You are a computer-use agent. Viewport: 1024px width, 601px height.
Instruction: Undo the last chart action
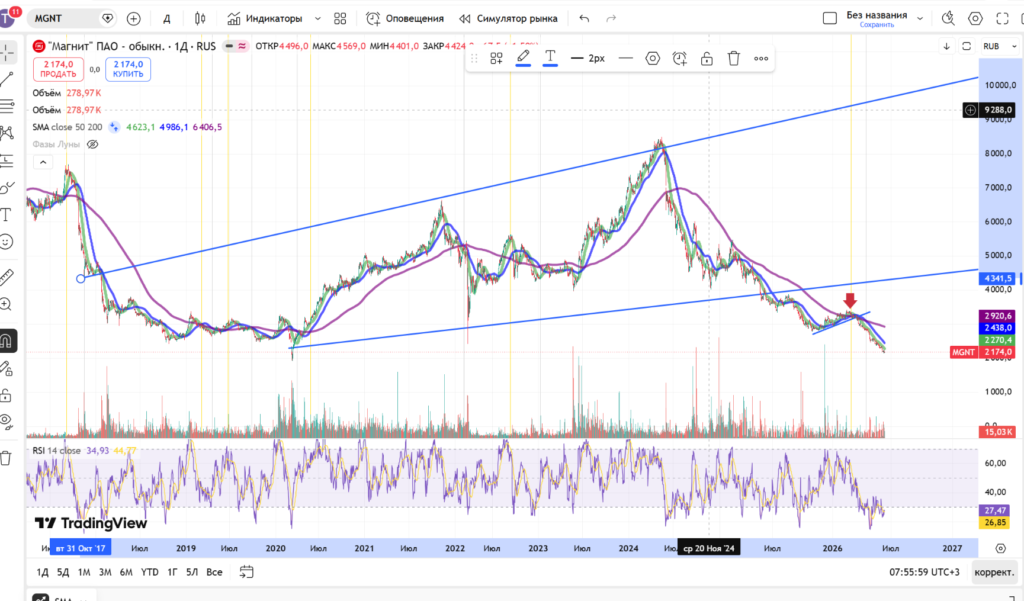584,18
